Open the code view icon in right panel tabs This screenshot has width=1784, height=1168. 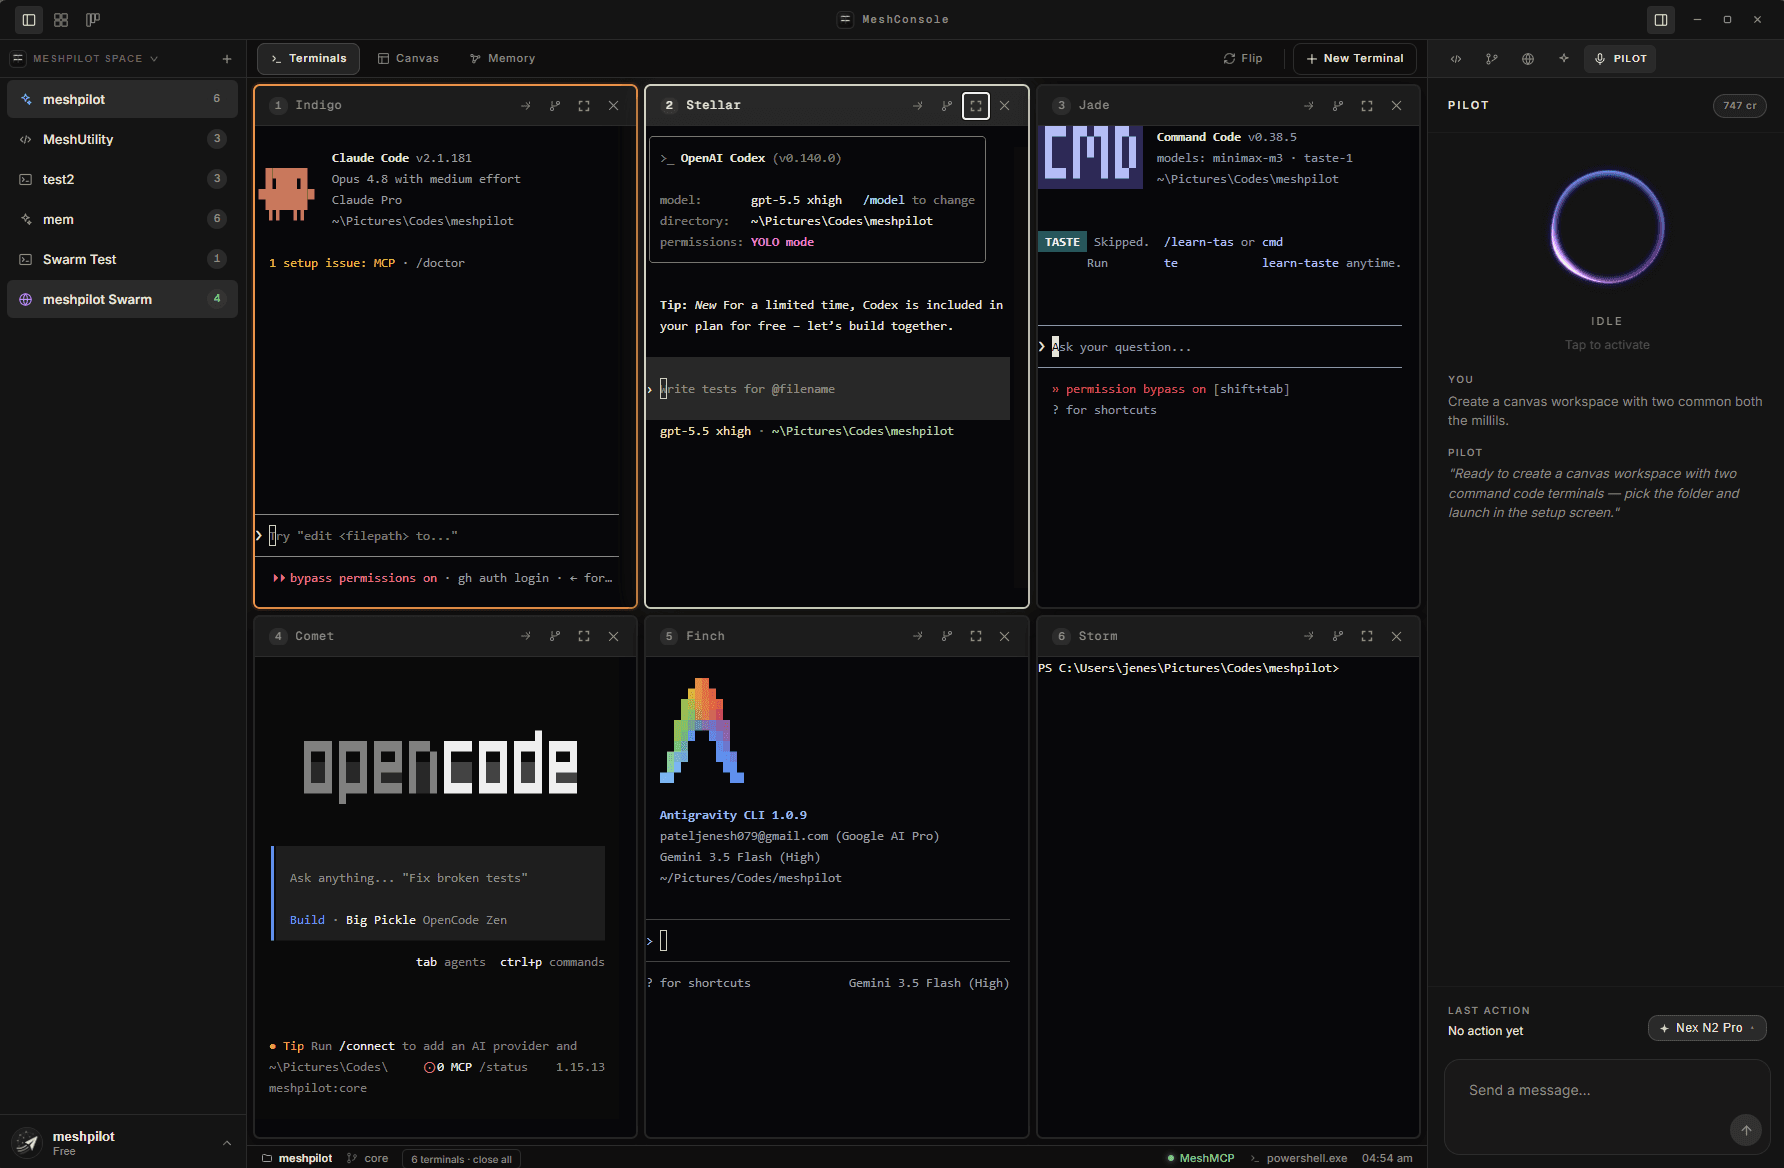pos(1456,59)
